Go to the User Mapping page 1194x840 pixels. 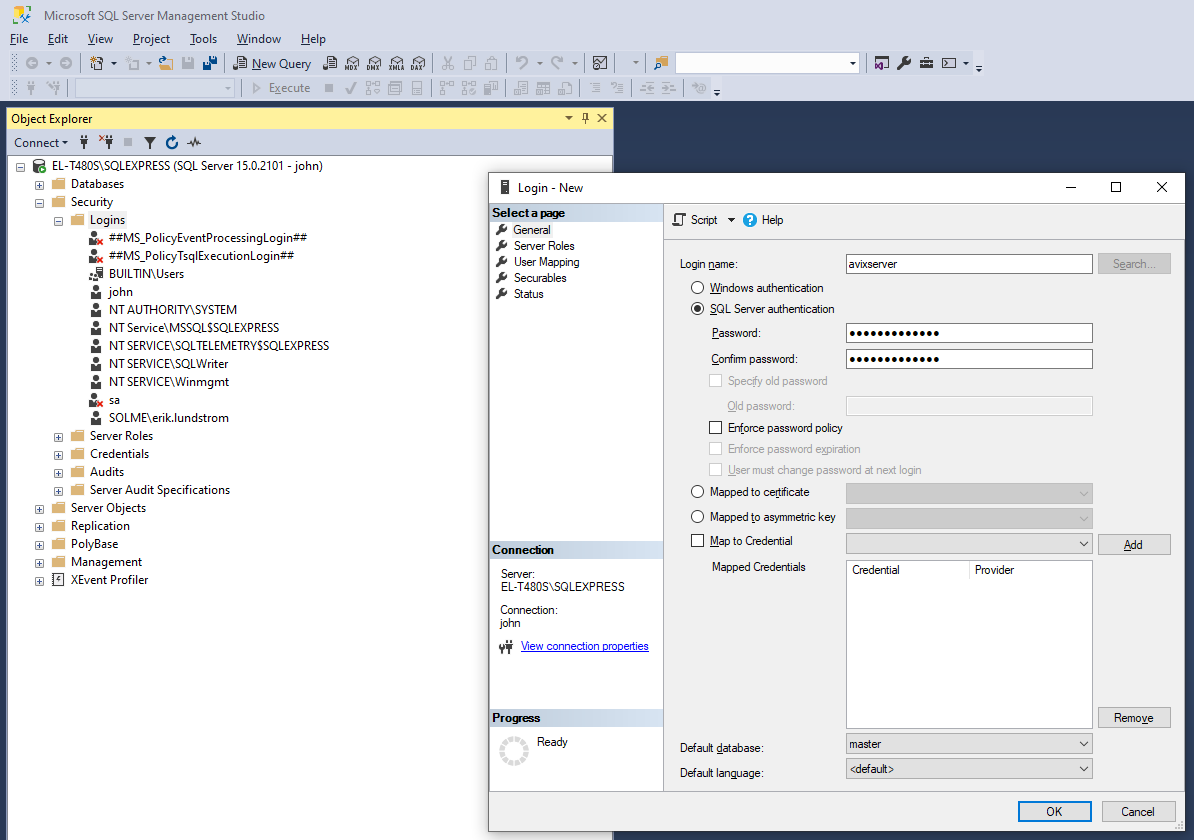tap(546, 262)
